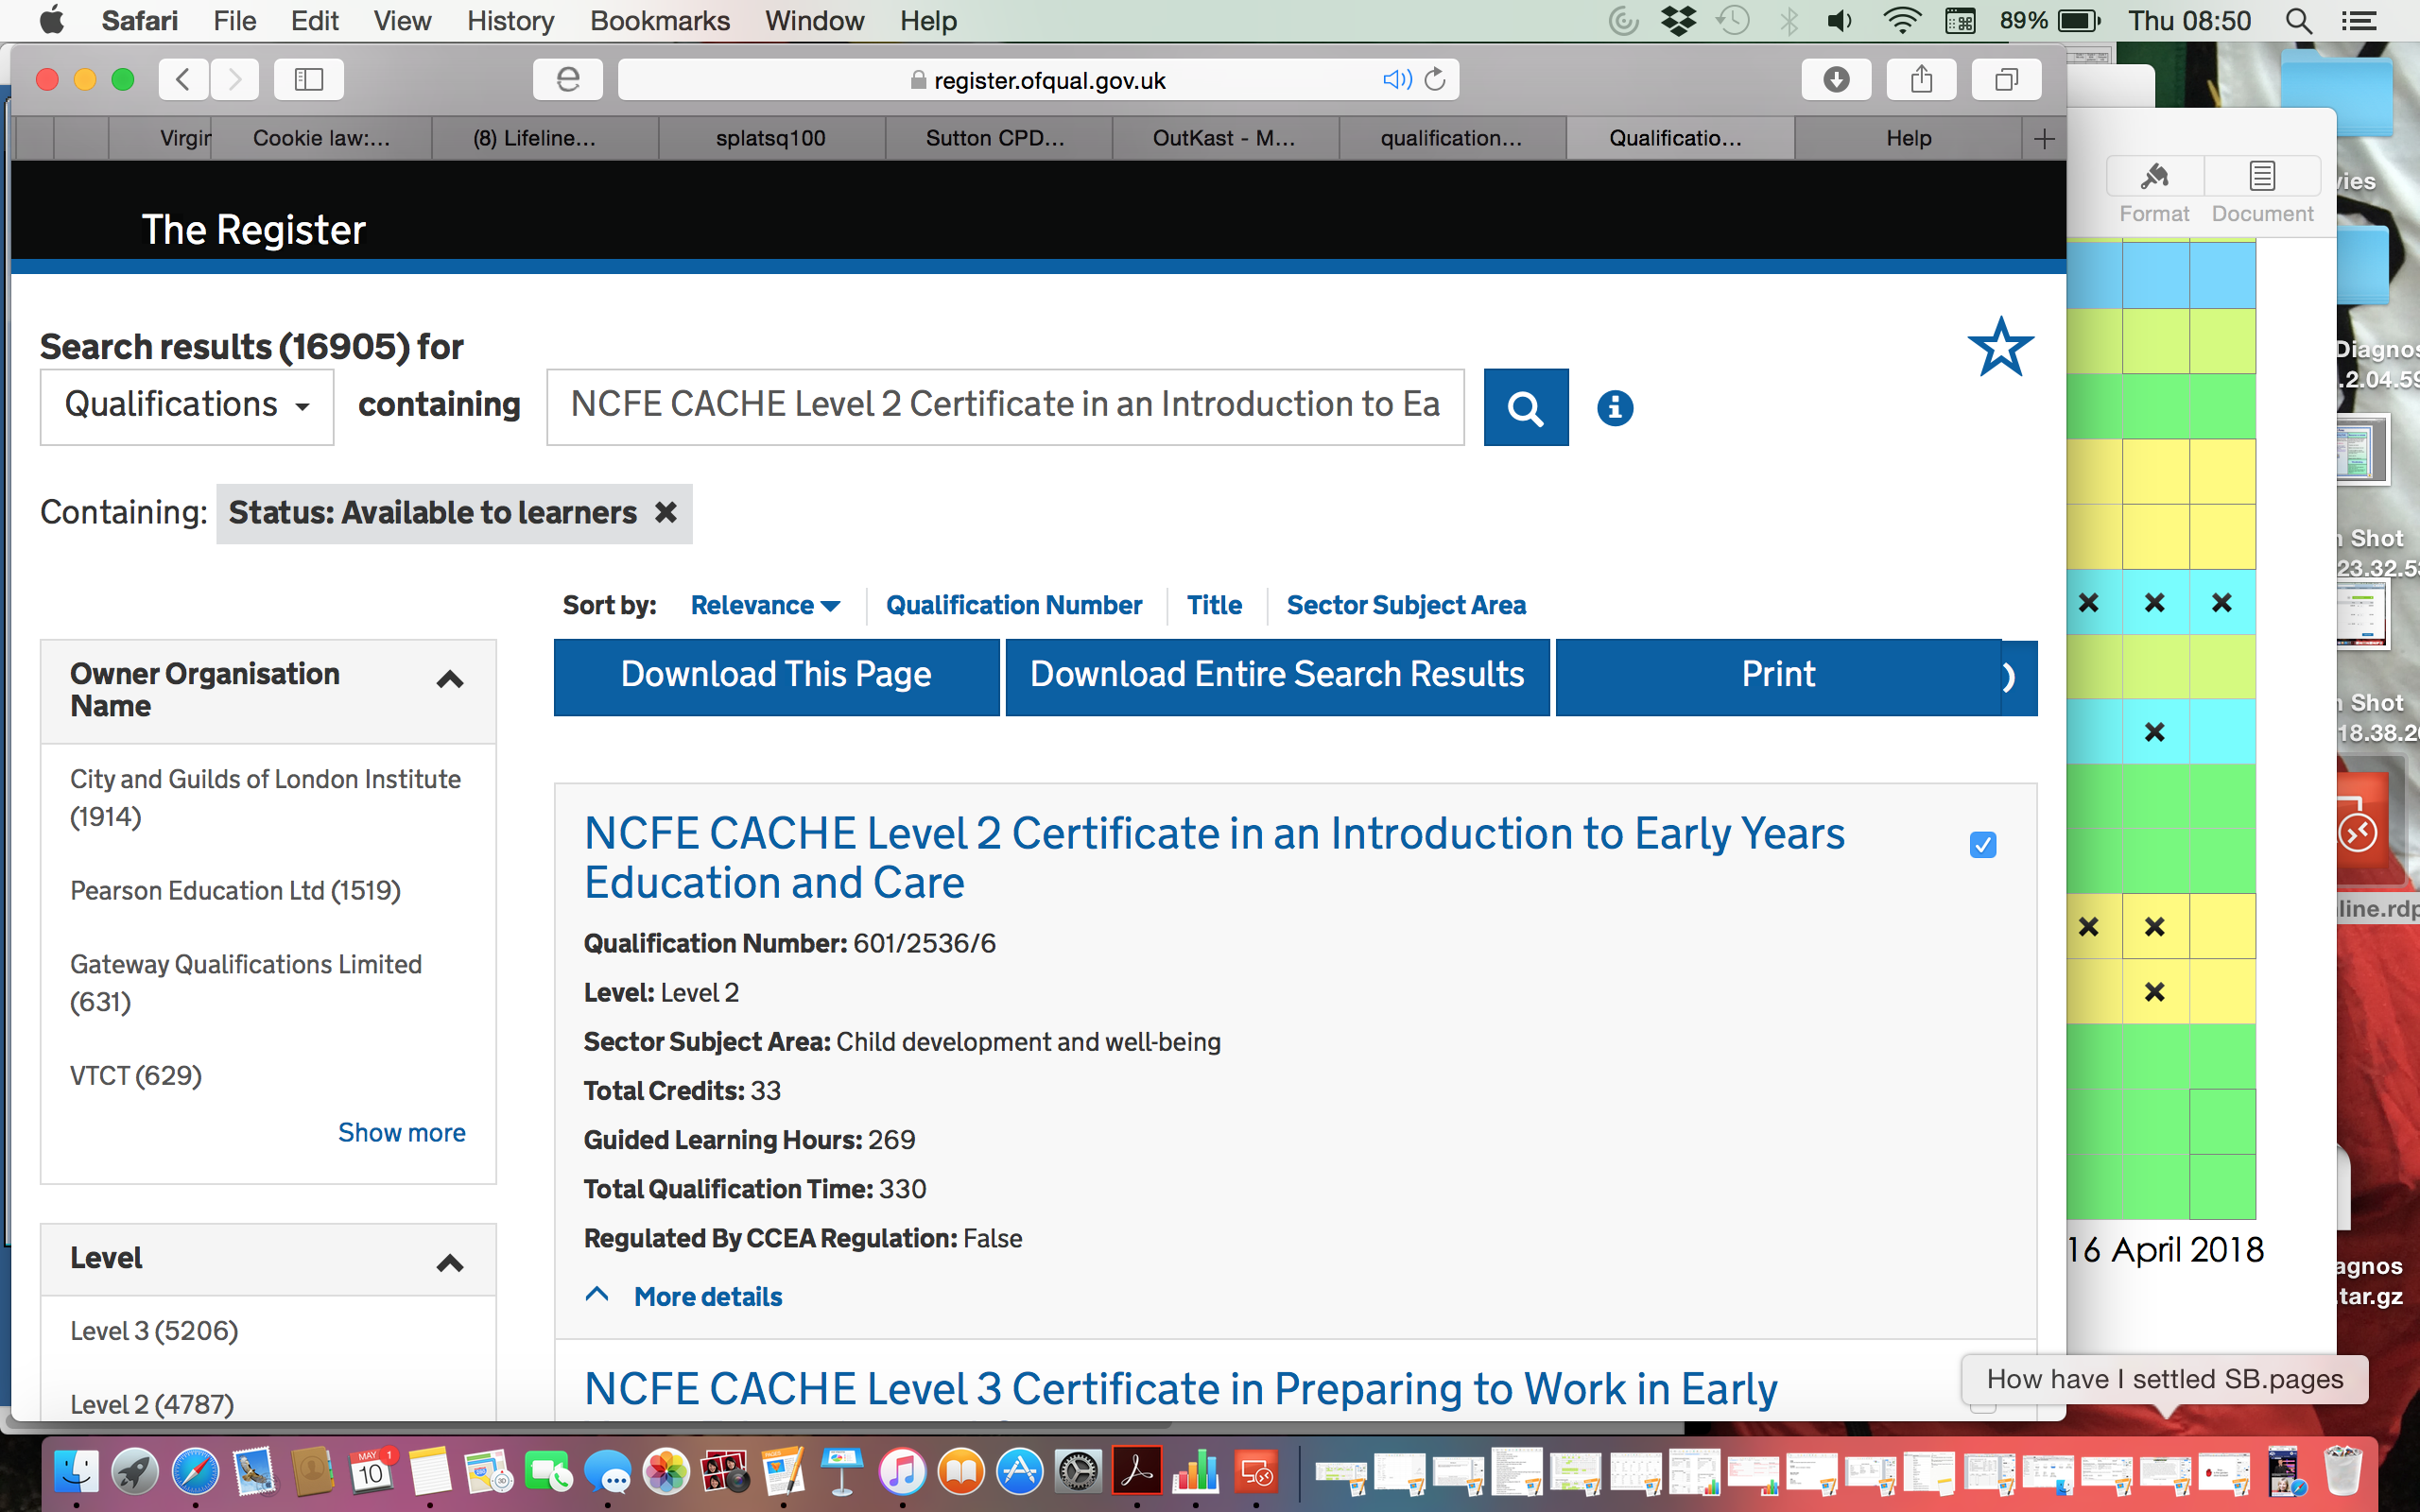
Task: Filter by City and Guilds of London Institute
Action: pos(266,797)
